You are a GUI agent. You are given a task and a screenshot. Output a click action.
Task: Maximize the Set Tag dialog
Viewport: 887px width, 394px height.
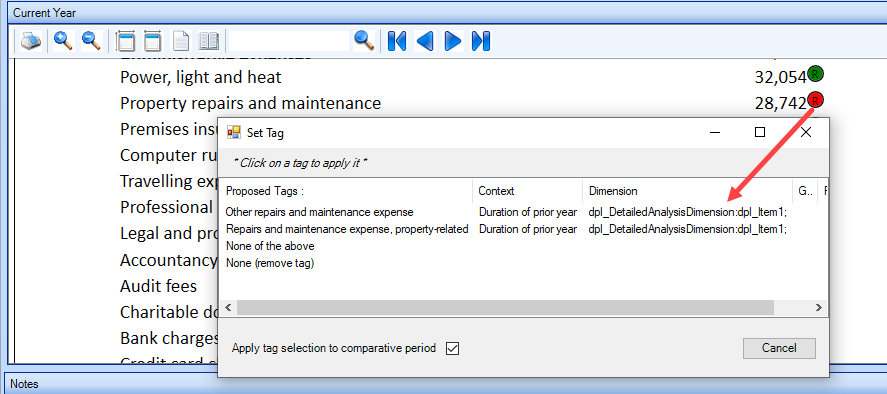point(760,132)
